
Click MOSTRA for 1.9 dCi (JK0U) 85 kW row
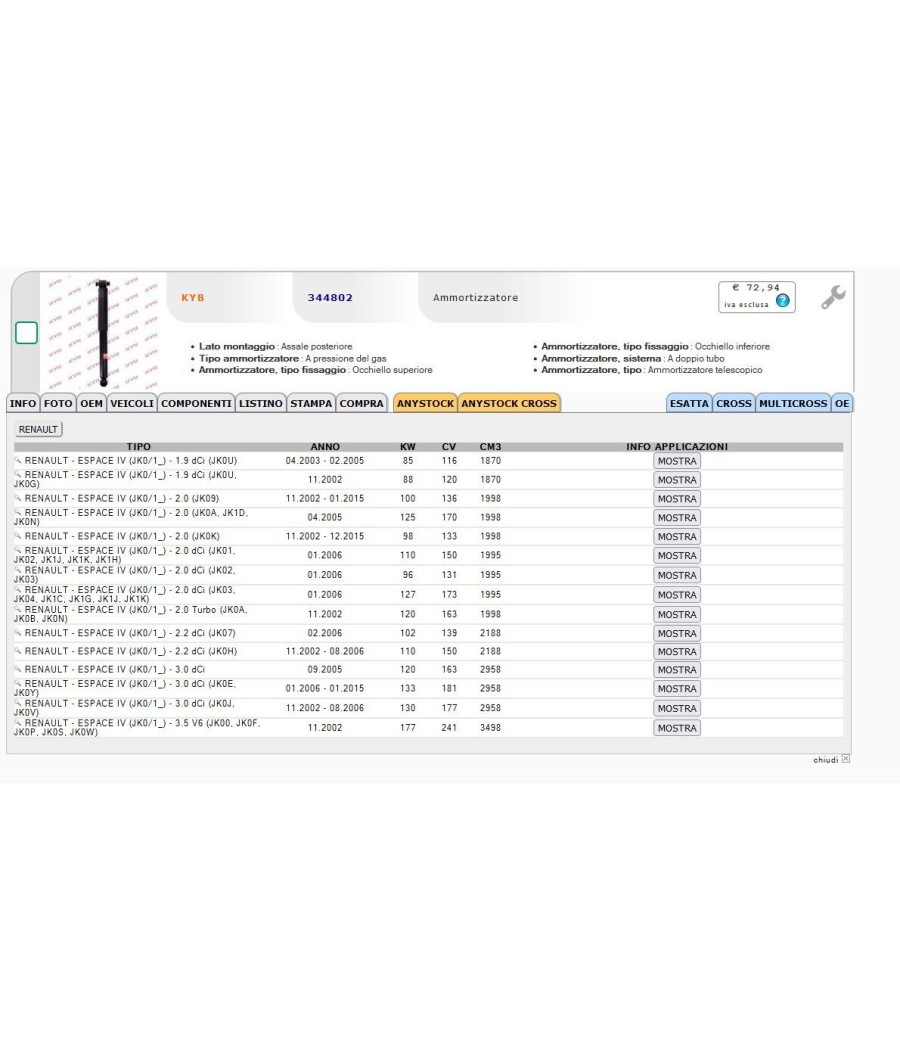click(677, 461)
